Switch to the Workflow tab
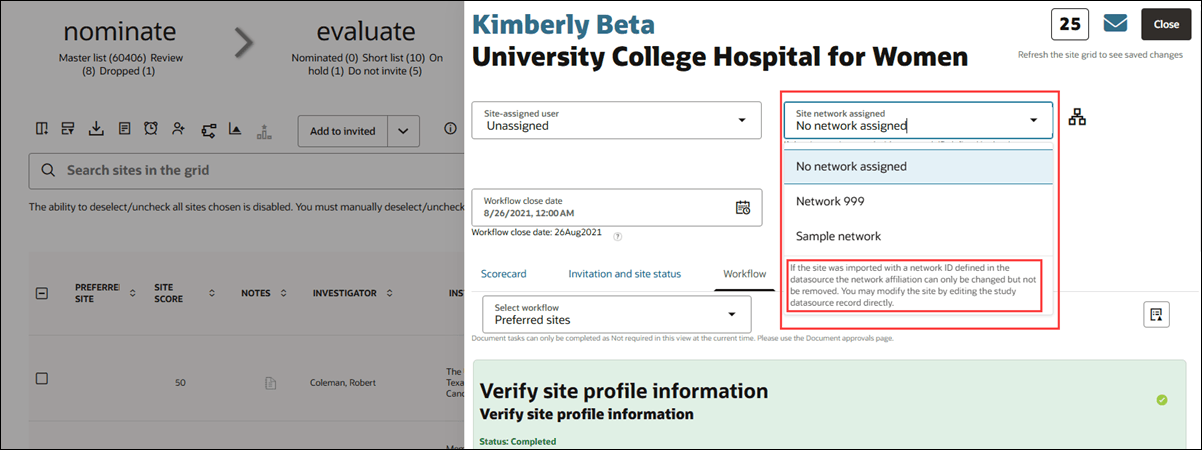This screenshot has width=1202, height=450. [745, 273]
